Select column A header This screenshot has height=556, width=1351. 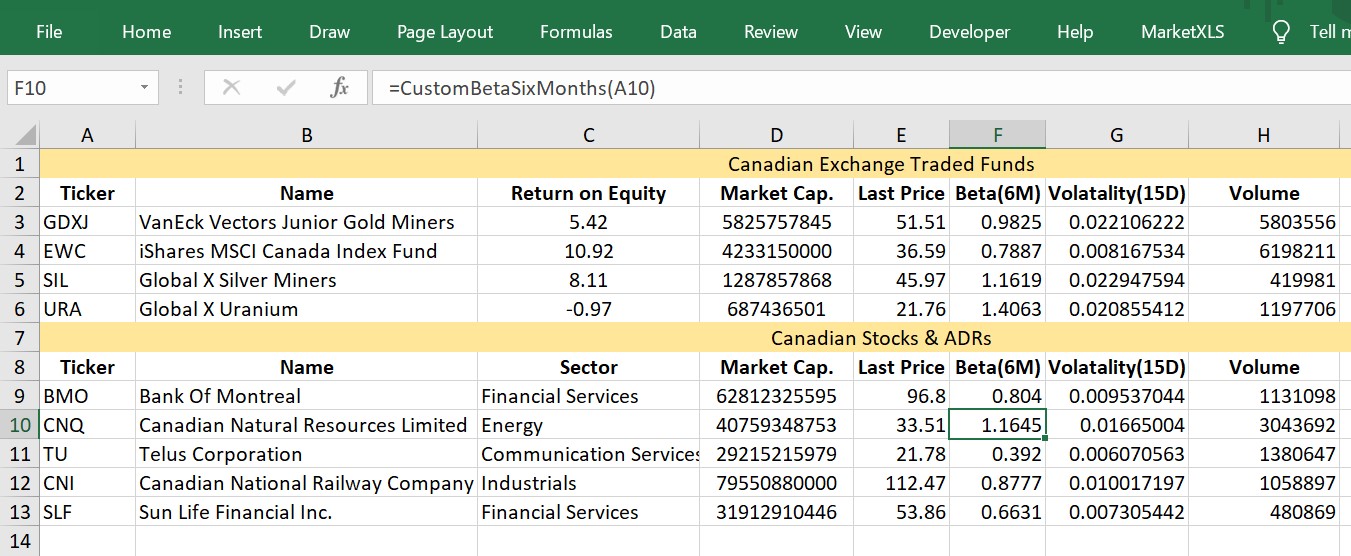pos(88,135)
